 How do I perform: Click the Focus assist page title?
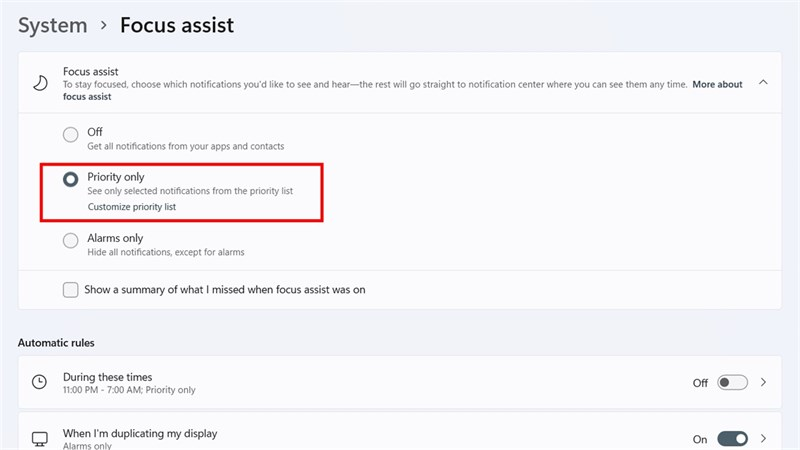click(x=177, y=26)
